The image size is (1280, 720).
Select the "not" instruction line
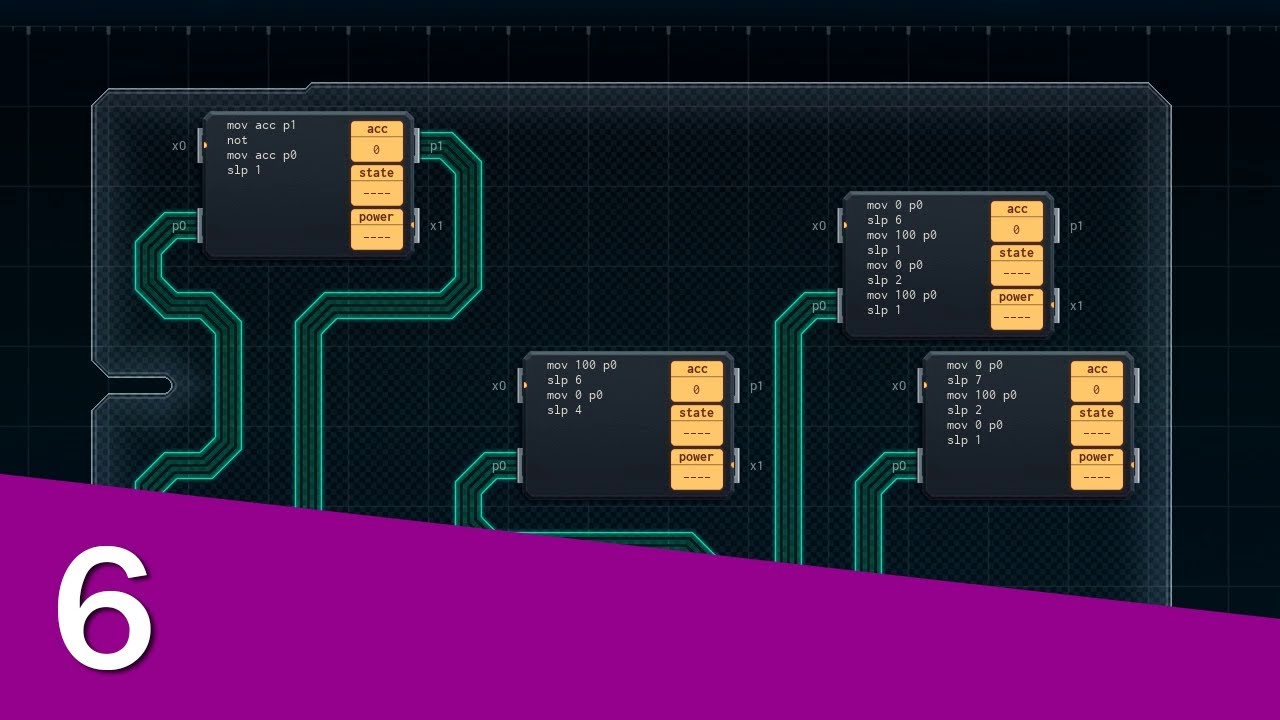[237, 140]
